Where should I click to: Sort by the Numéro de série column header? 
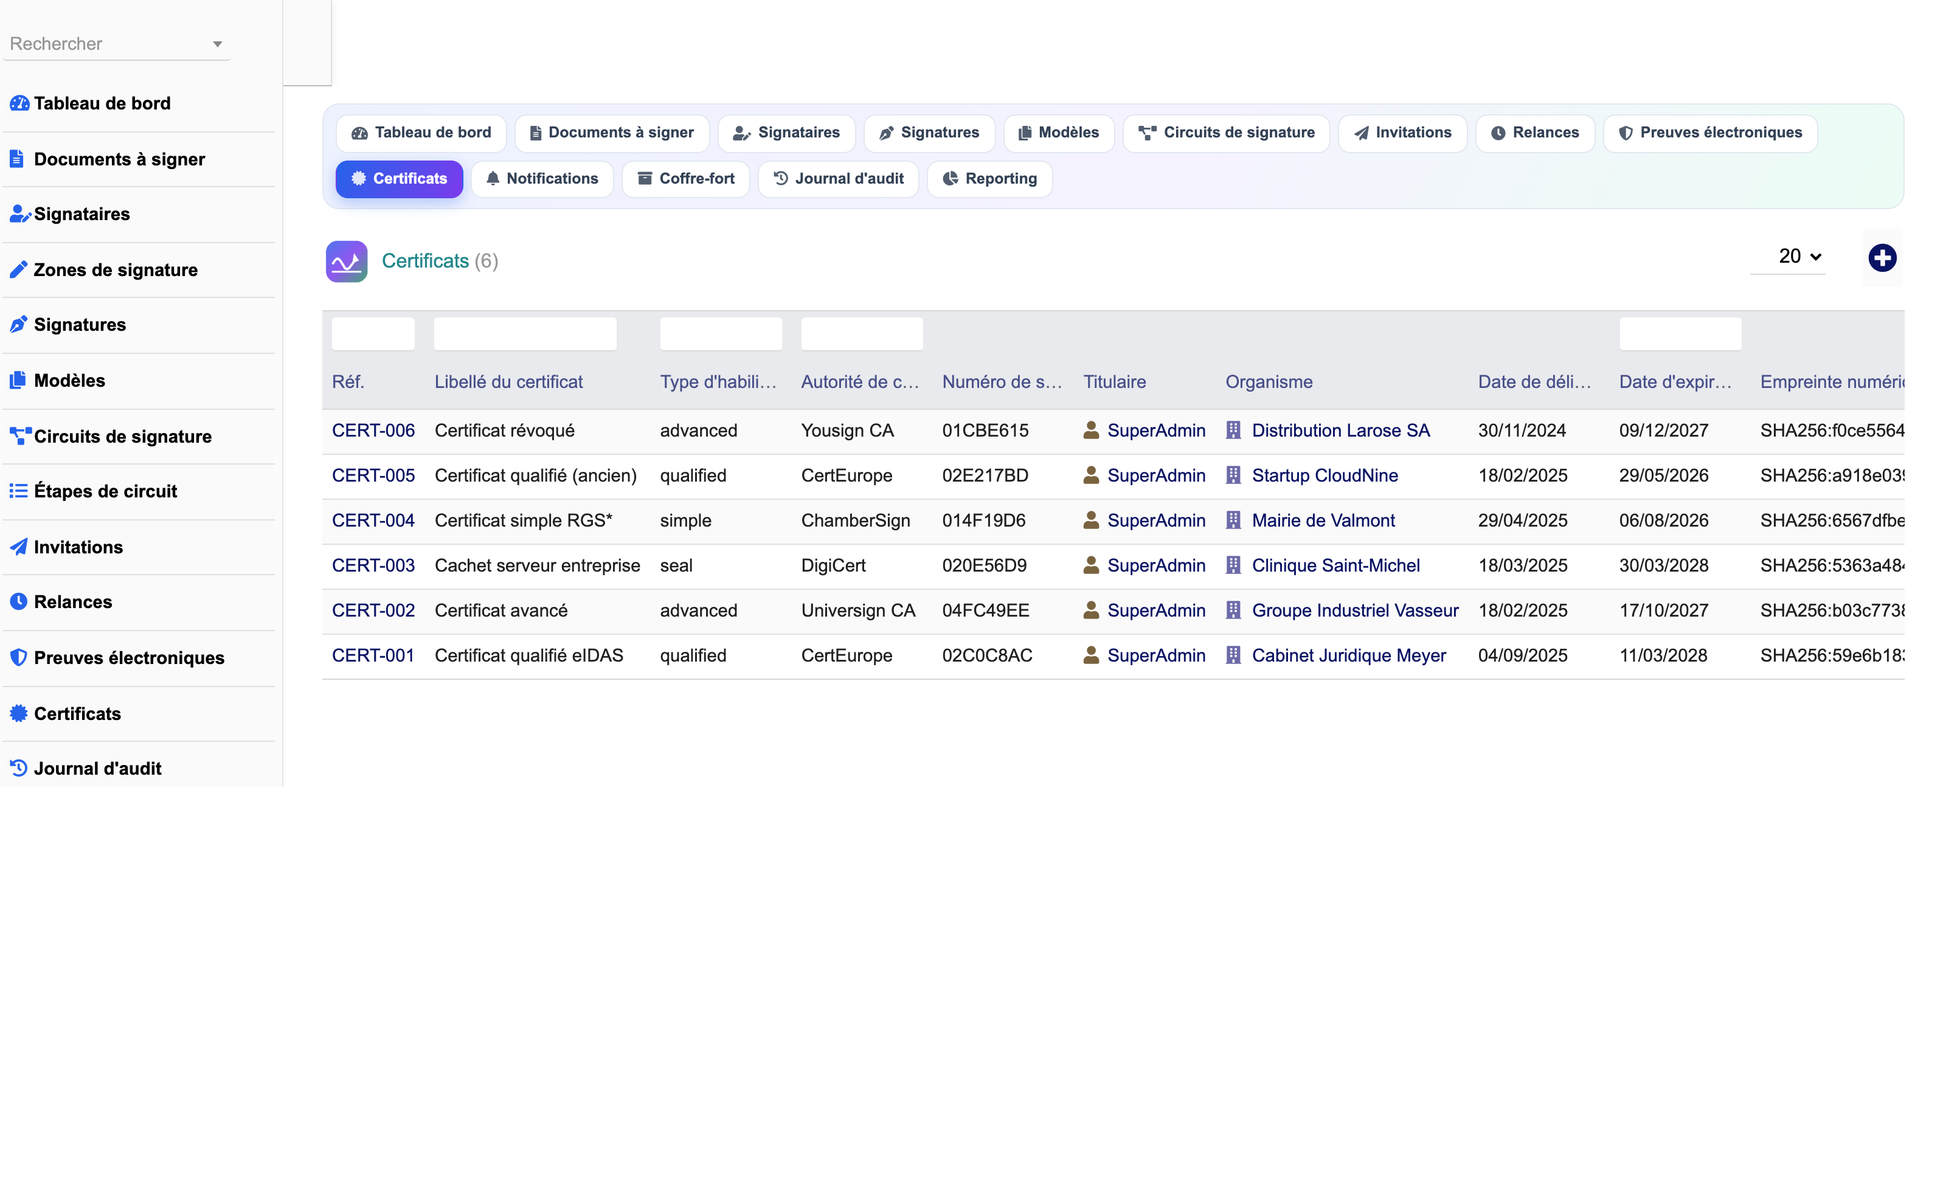(x=1002, y=382)
